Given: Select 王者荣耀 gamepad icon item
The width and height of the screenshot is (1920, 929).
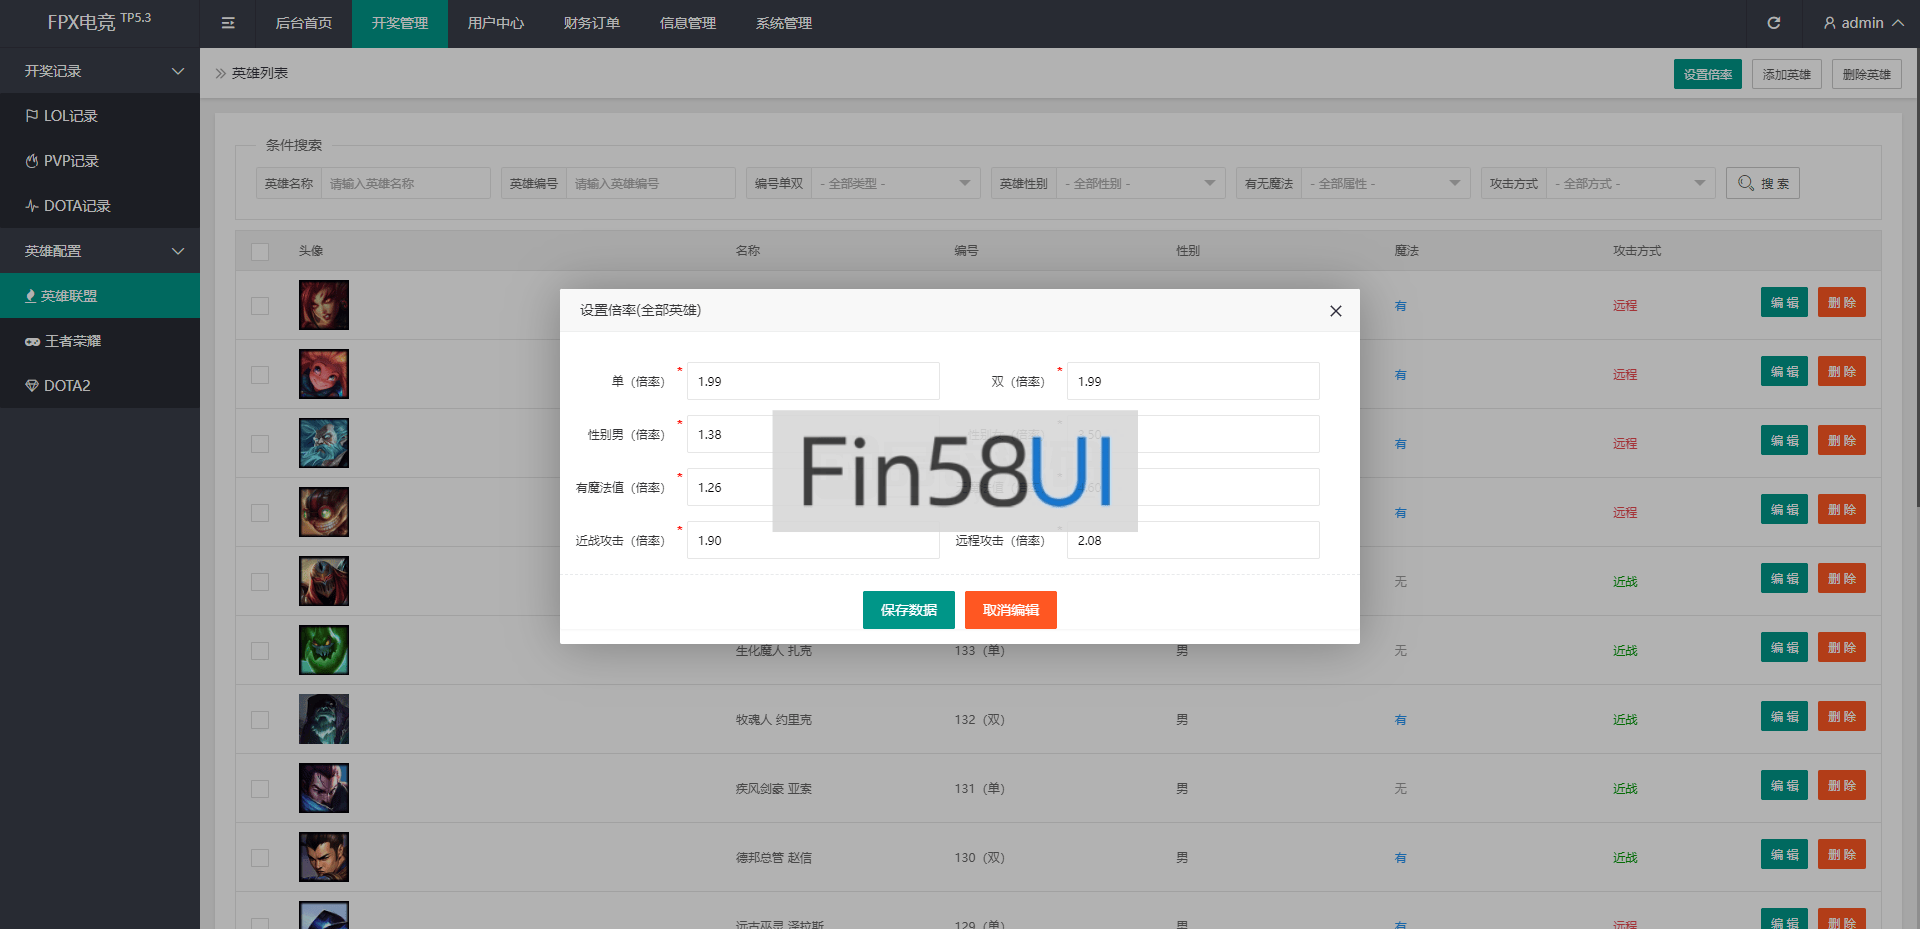Looking at the screenshot, I should pos(64,341).
